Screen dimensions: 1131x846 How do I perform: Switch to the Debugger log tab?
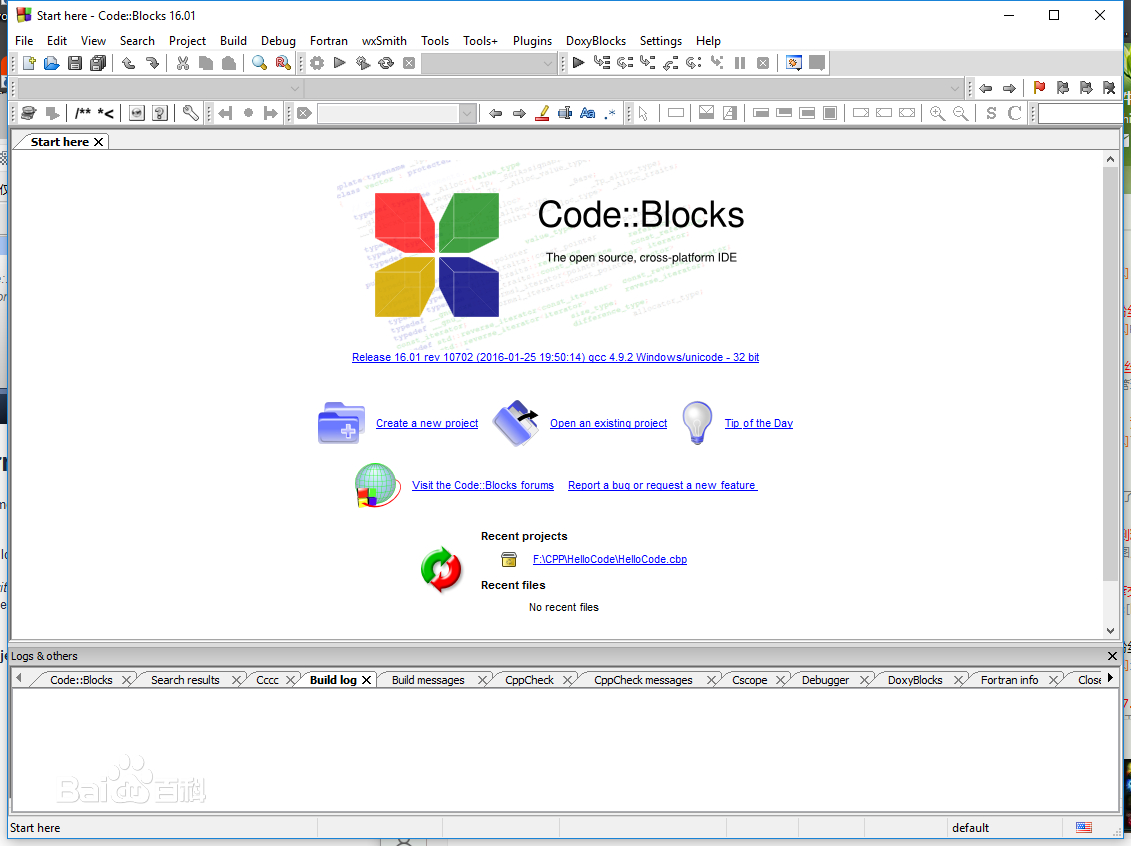825,680
